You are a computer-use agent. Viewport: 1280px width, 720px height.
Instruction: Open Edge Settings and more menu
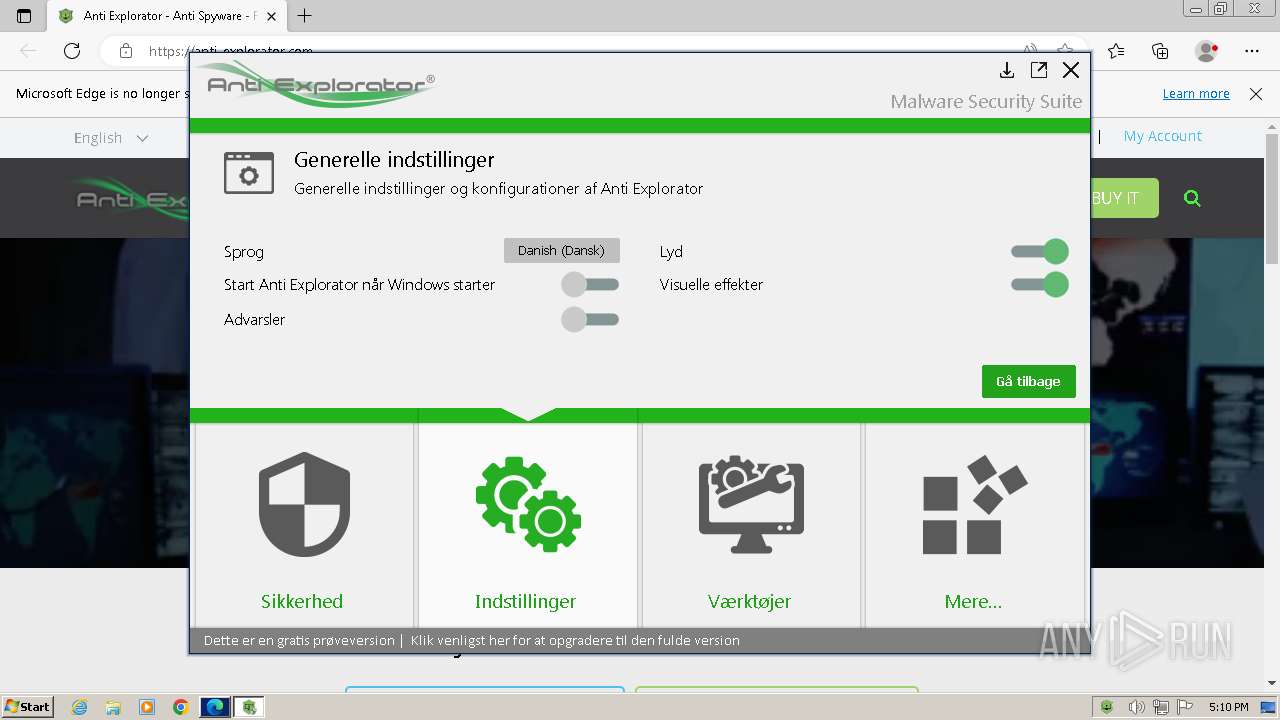(x=1252, y=51)
